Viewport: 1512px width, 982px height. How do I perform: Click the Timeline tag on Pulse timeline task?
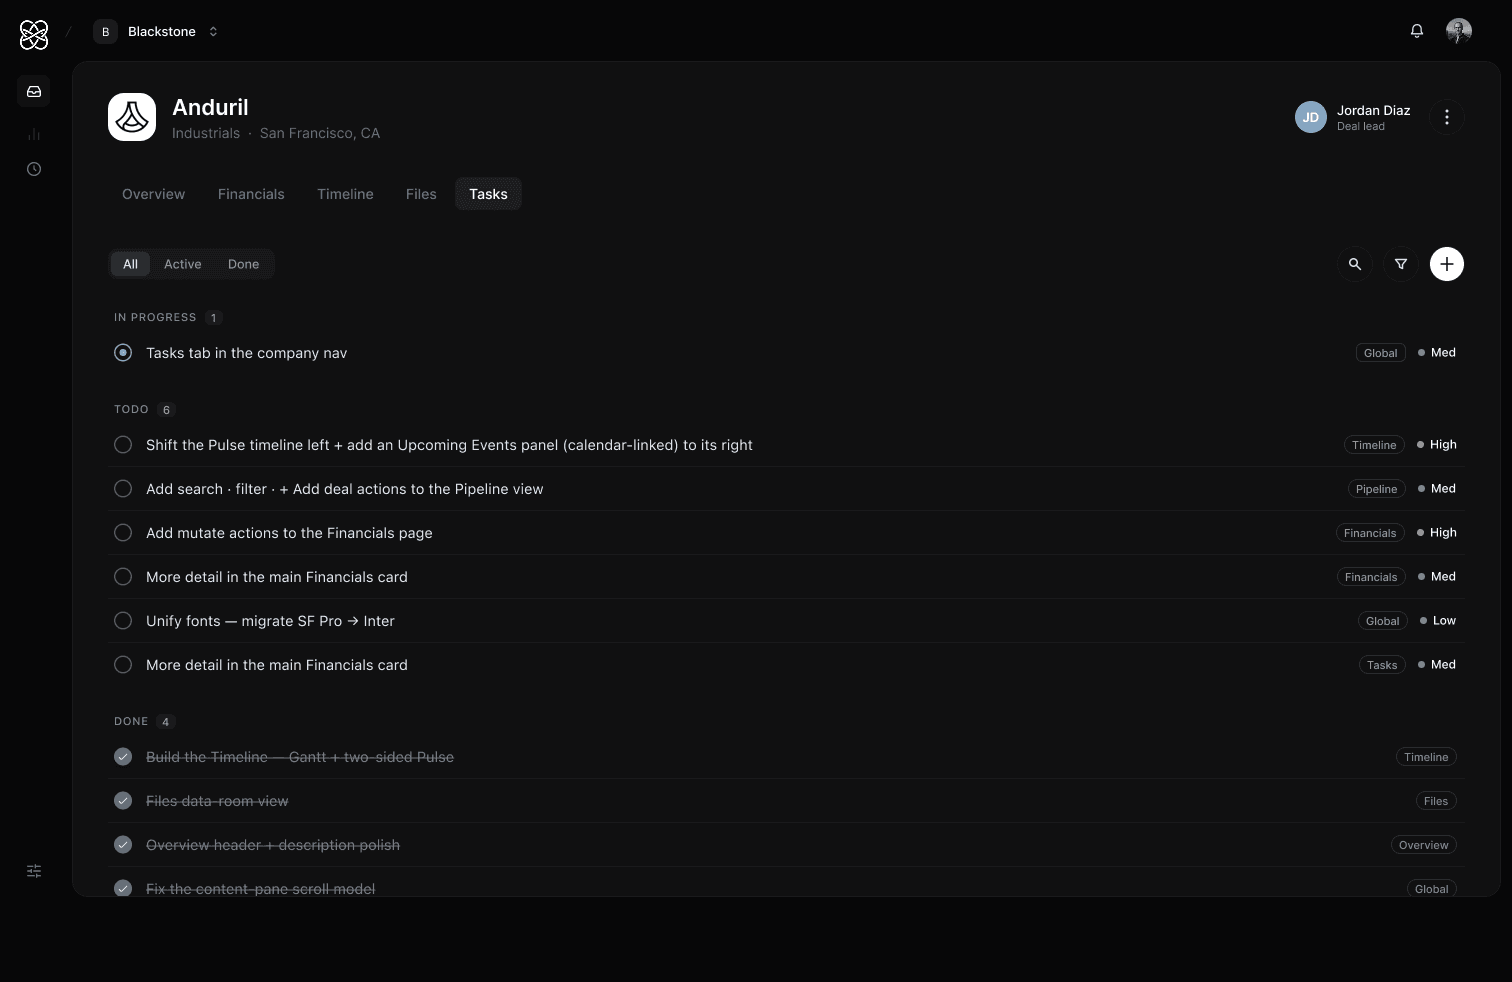click(1374, 445)
